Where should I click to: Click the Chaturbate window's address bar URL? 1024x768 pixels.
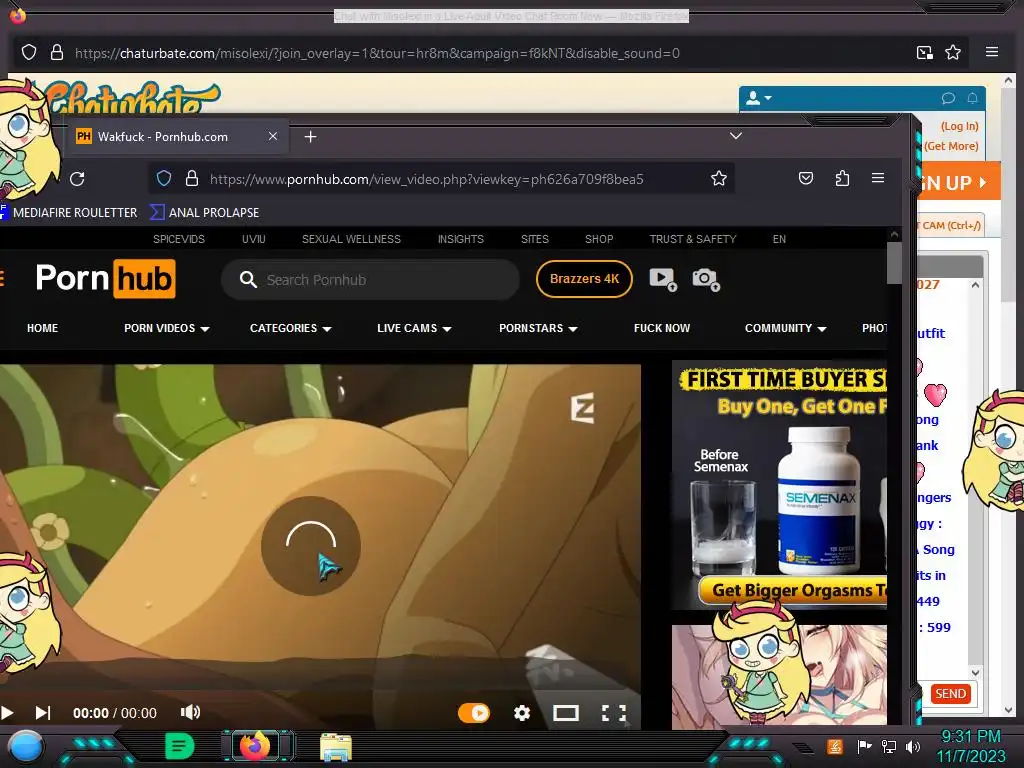point(377,53)
